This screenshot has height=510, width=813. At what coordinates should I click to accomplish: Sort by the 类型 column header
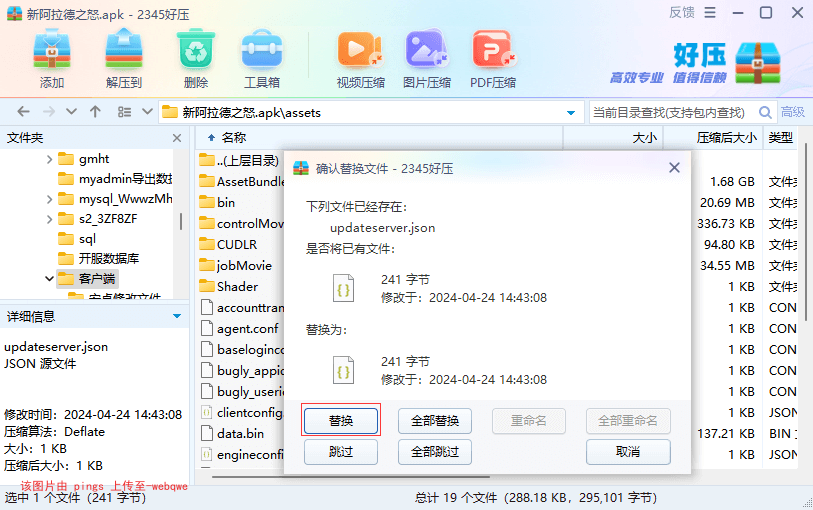pos(781,138)
